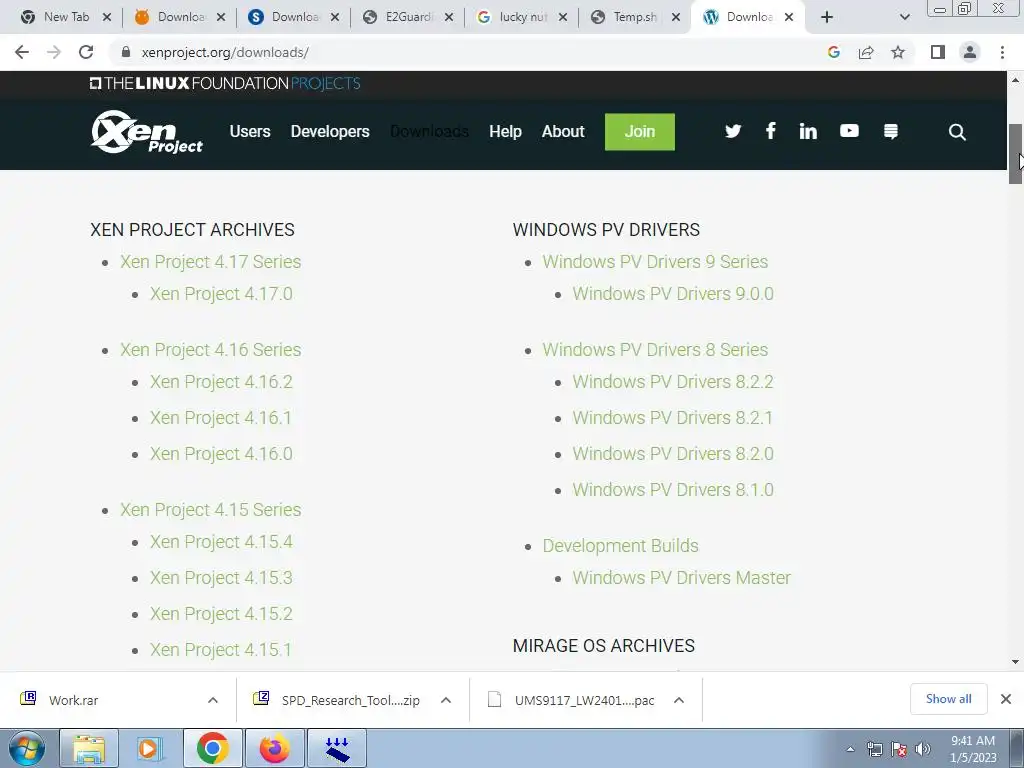Expand SPD_Research_Tool zip download options
This screenshot has width=1024, height=768.
(446, 700)
